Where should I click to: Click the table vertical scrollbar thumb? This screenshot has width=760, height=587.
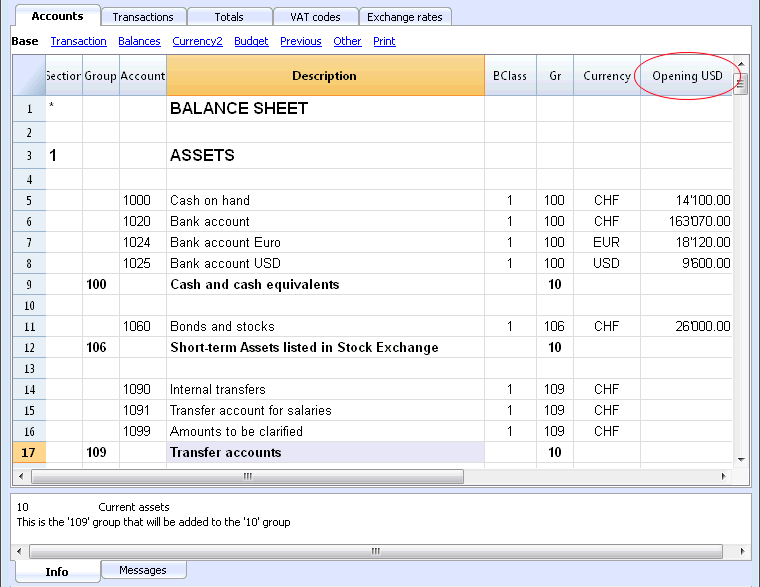tap(741, 83)
